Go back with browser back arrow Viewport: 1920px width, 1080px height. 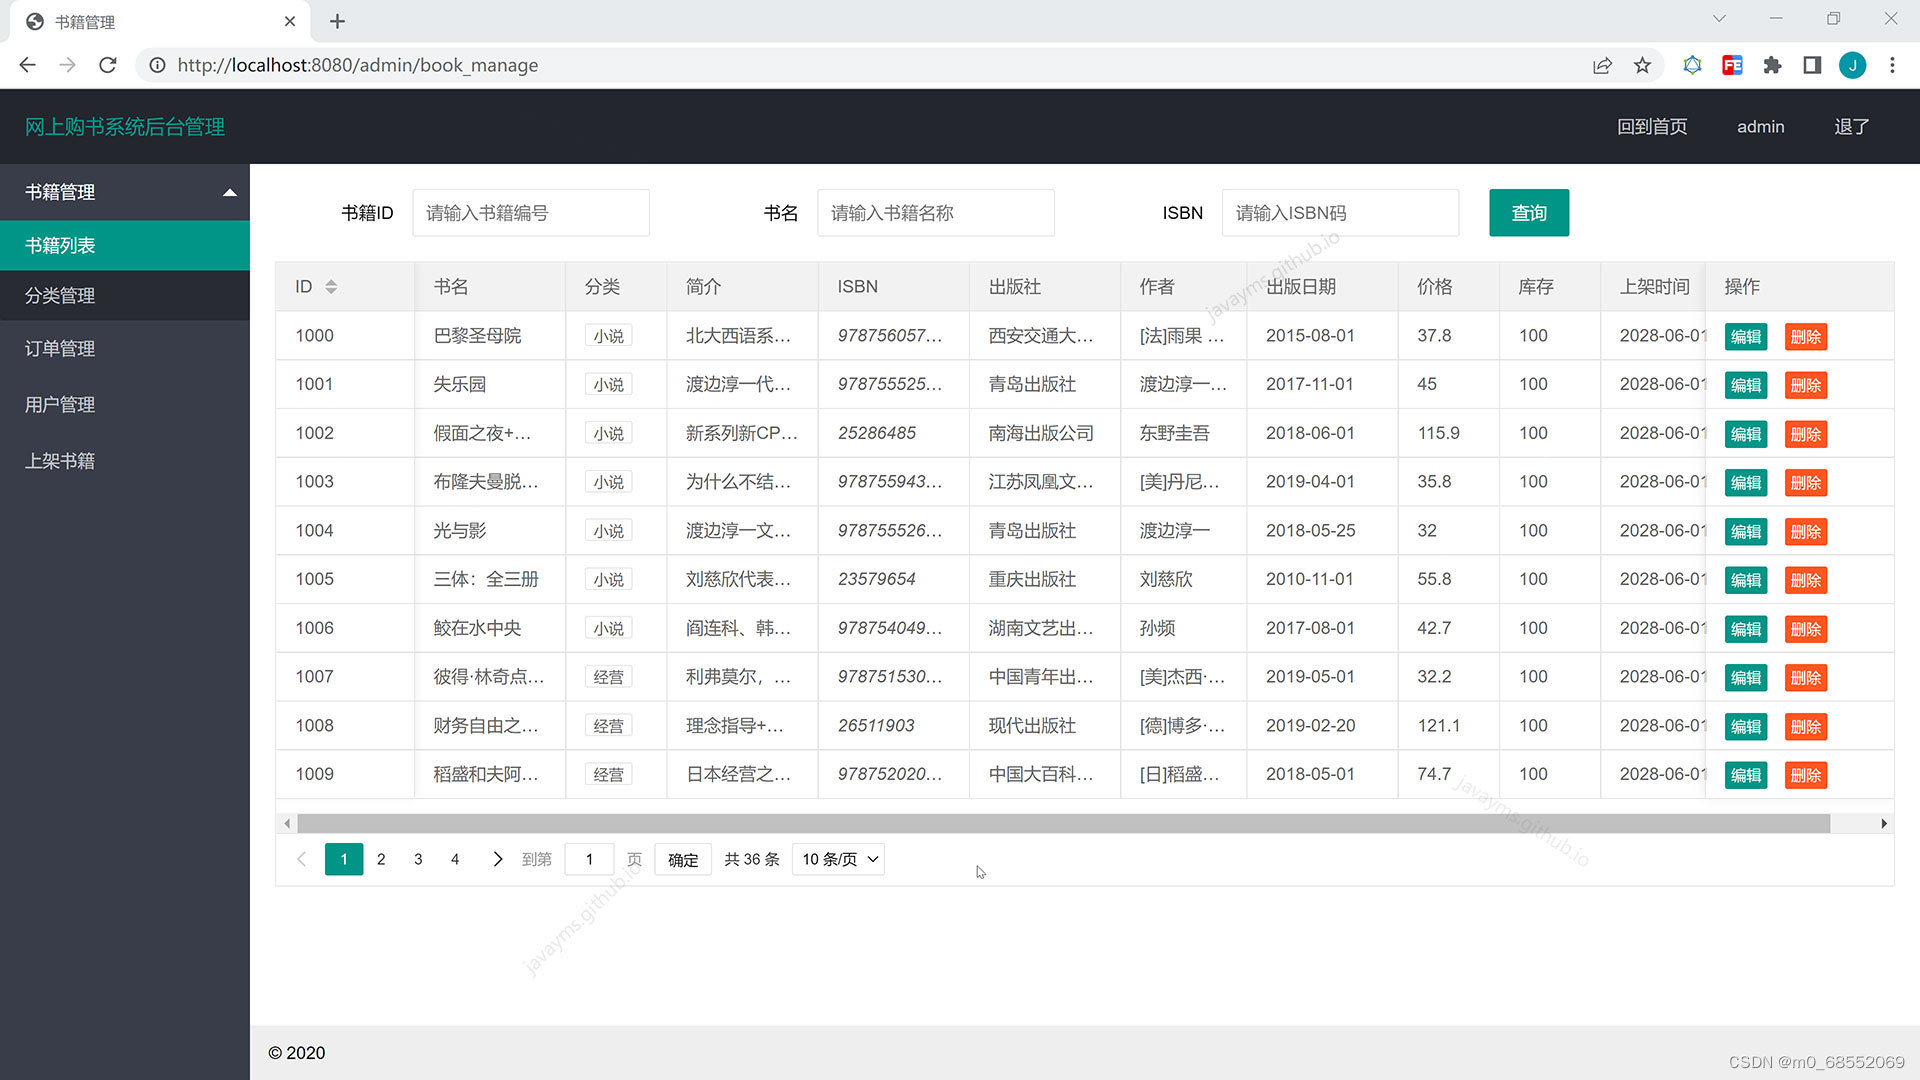coord(27,65)
